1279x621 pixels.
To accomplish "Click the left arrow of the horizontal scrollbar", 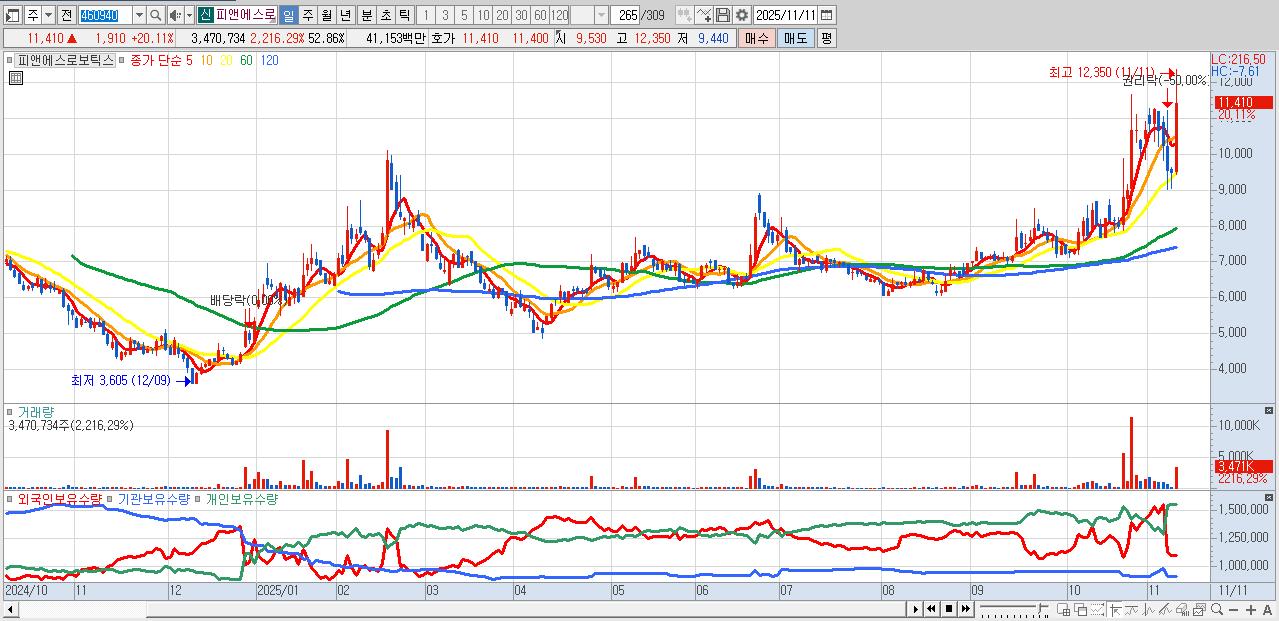I will 10,609.
